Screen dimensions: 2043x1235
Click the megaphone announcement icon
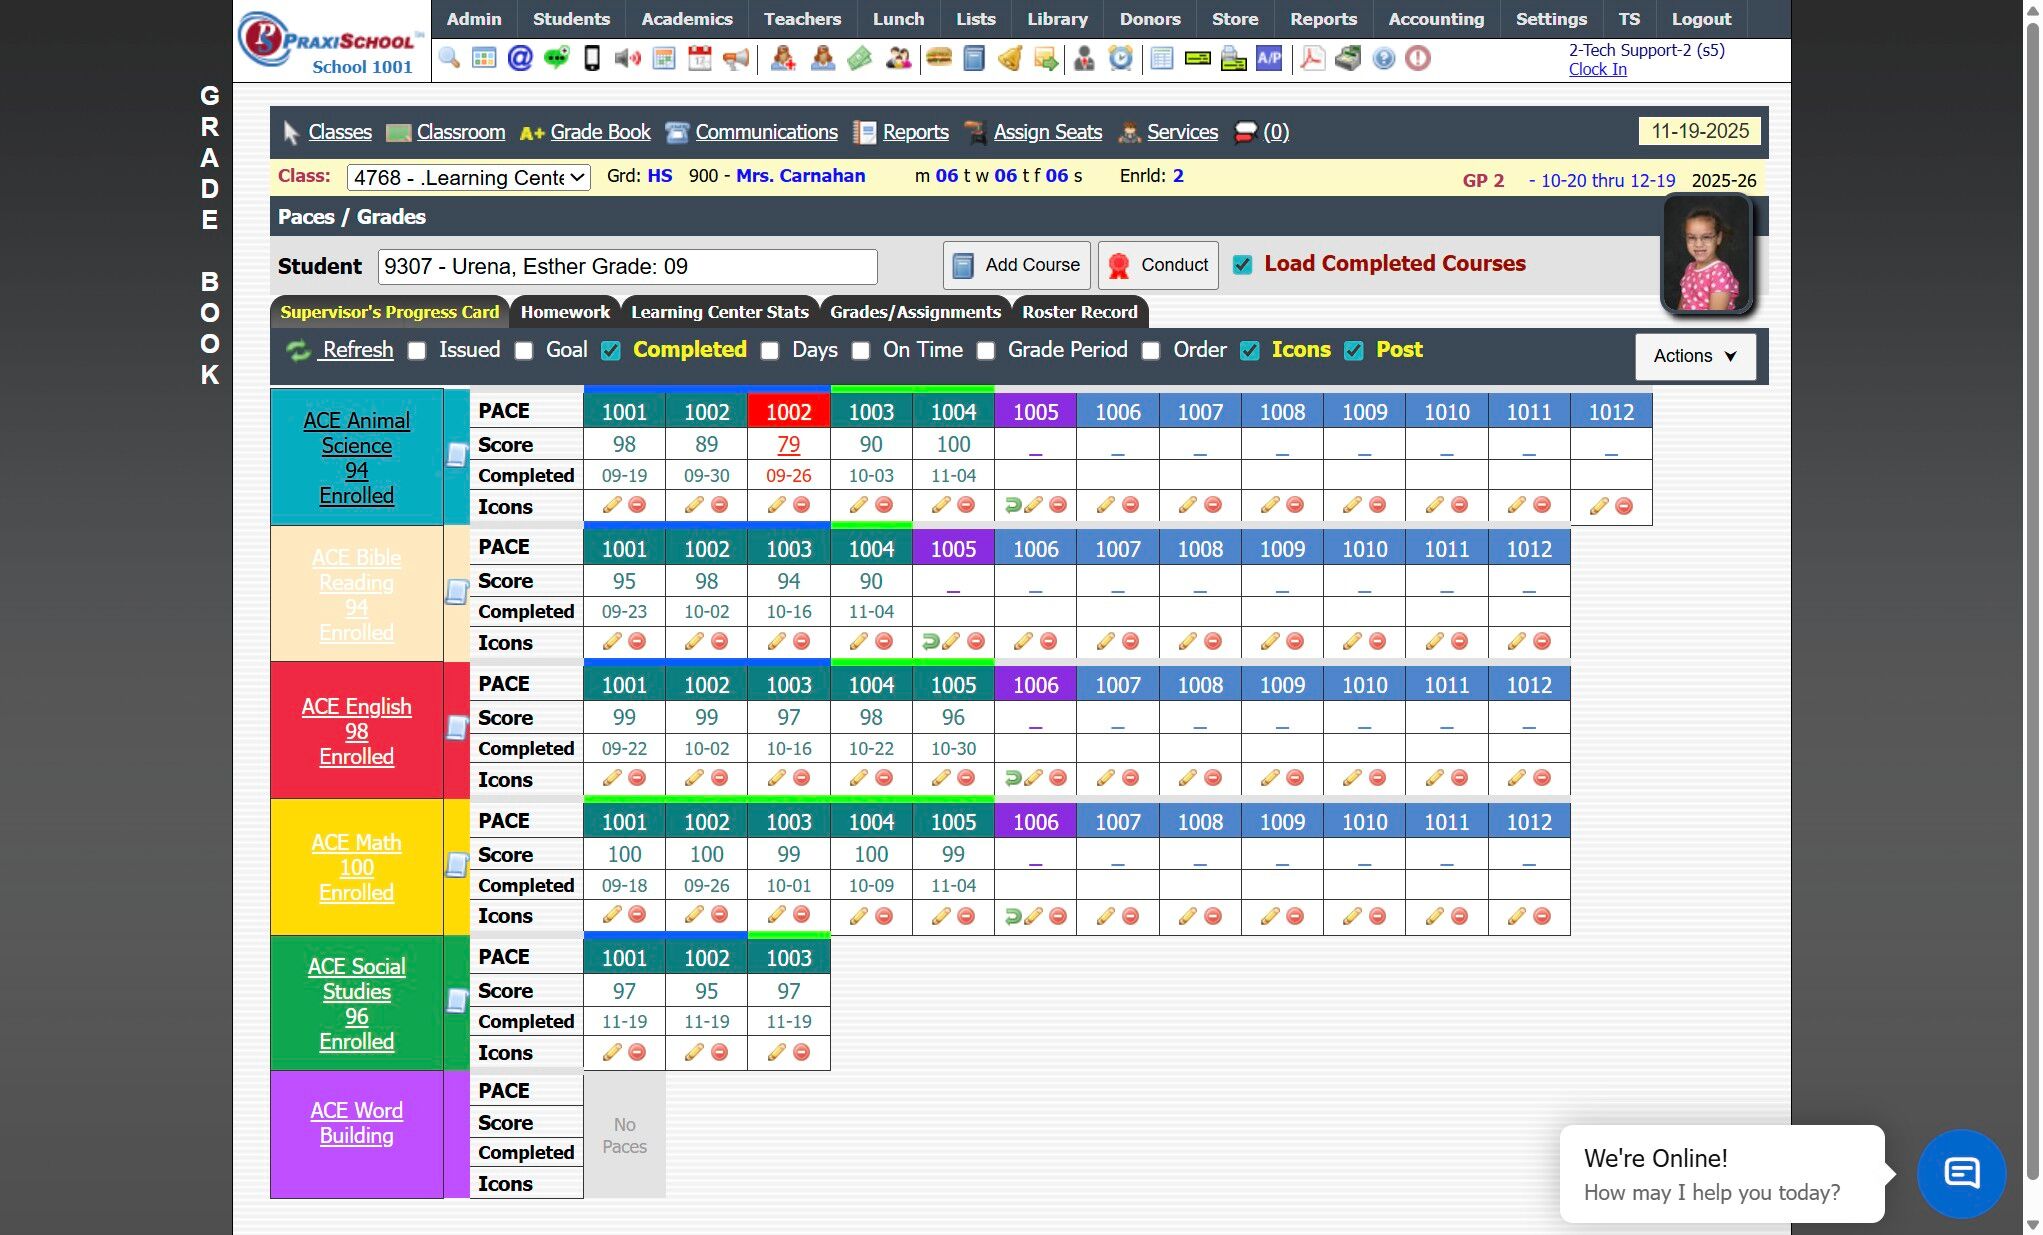click(x=736, y=58)
